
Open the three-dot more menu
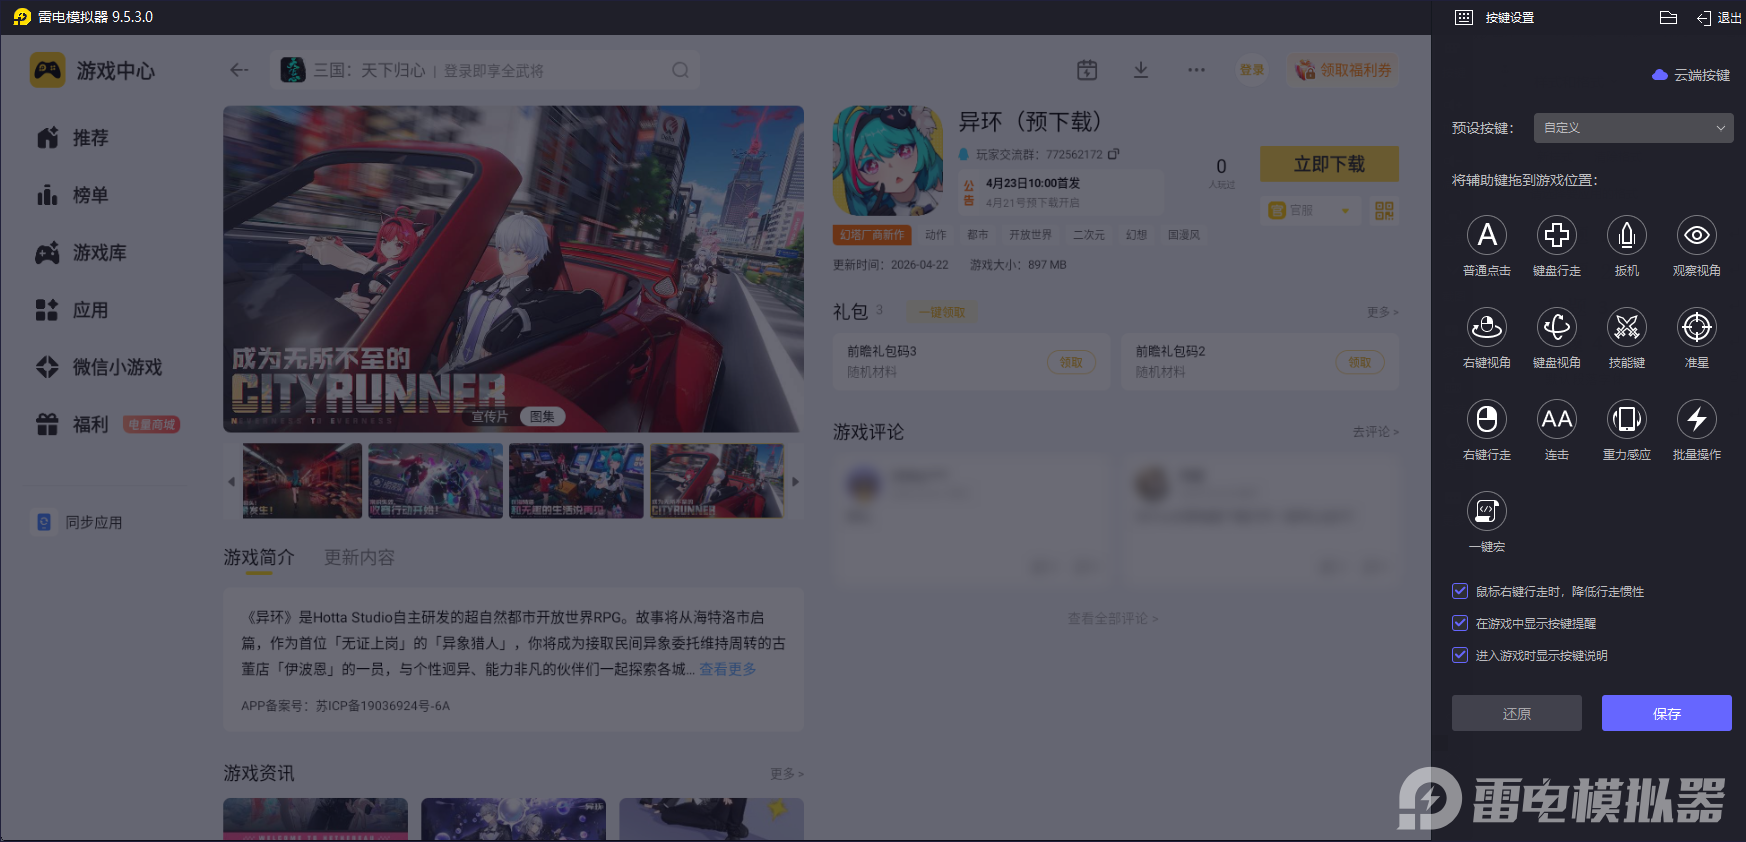coord(1196,70)
